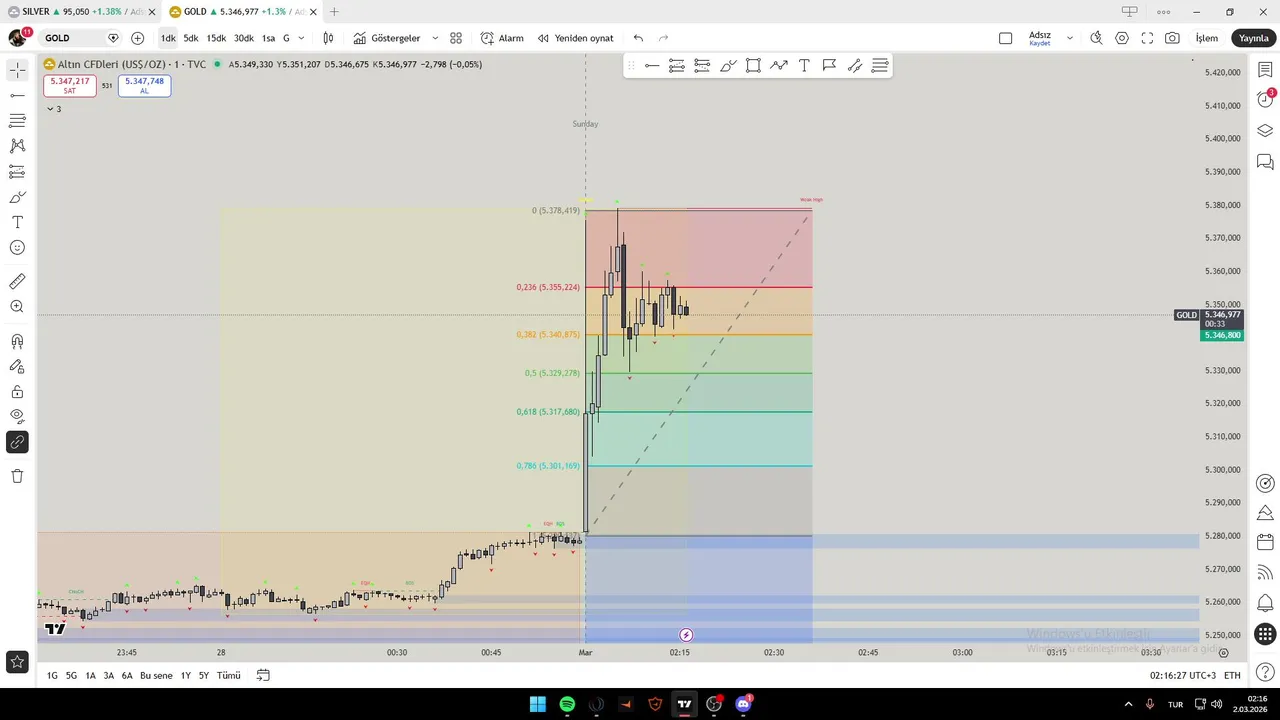Viewport: 1280px width, 720px height.
Task: Open the layout setup square selector
Action: (x=1006, y=38)
